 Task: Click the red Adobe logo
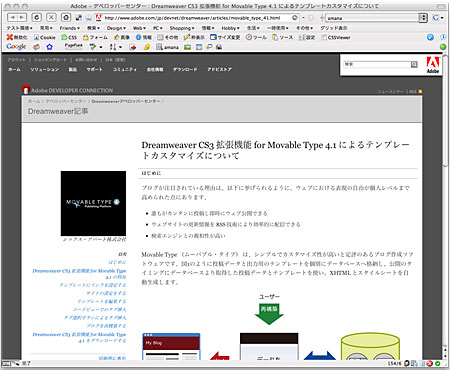433,65
